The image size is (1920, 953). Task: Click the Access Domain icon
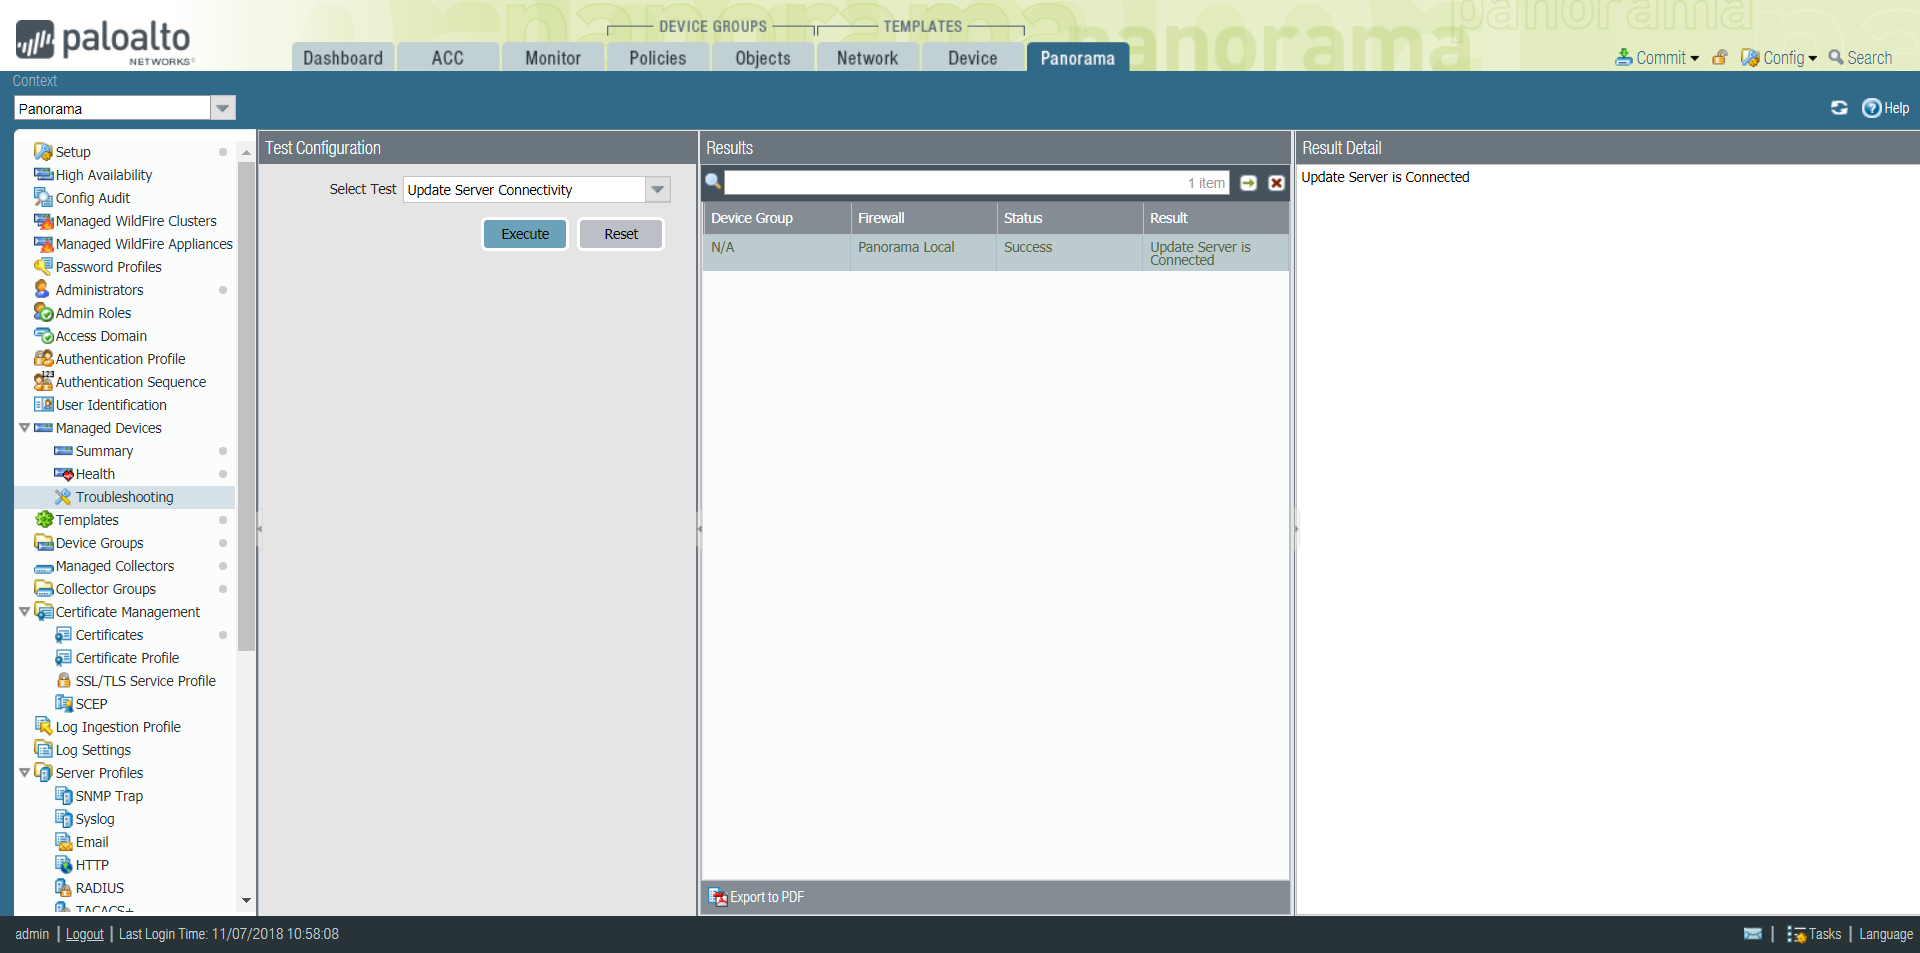click(43, 336)
